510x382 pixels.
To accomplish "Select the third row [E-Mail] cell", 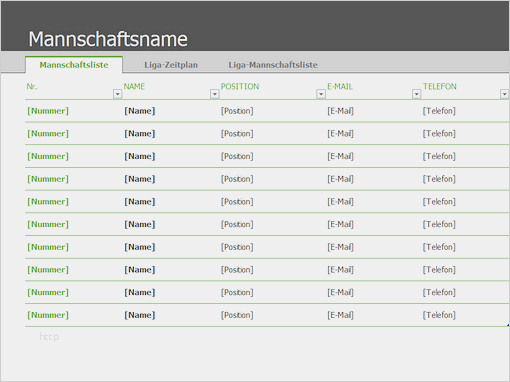I will [x=340, y=156].
